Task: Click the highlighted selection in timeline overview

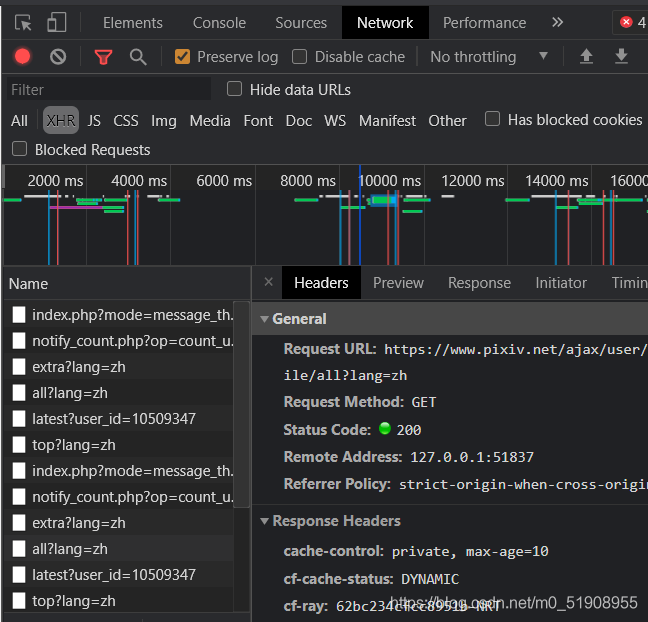Action: 384,200
